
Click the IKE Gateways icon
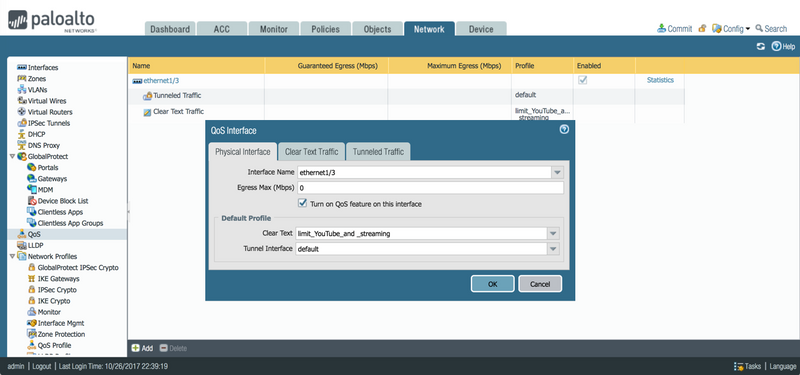32,279
